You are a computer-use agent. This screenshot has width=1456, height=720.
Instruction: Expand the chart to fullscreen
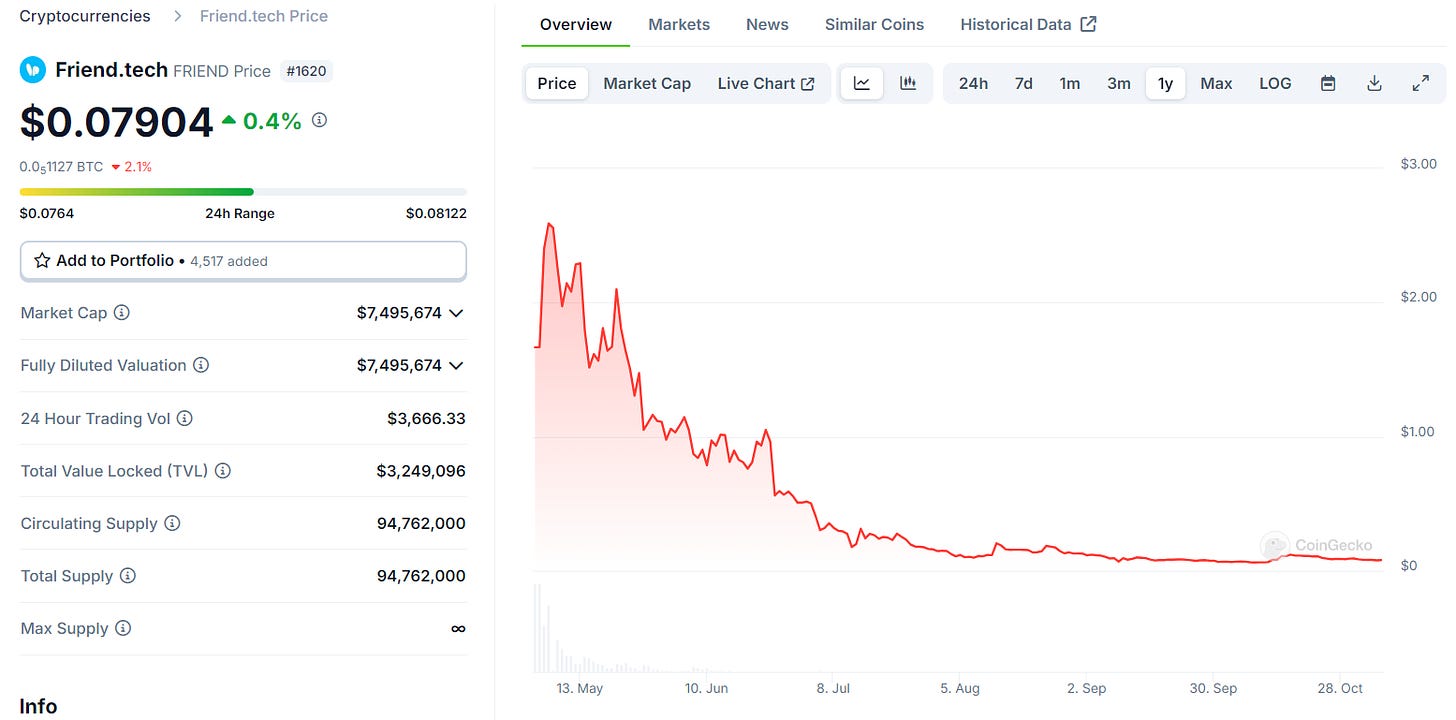coord(1420,84)
